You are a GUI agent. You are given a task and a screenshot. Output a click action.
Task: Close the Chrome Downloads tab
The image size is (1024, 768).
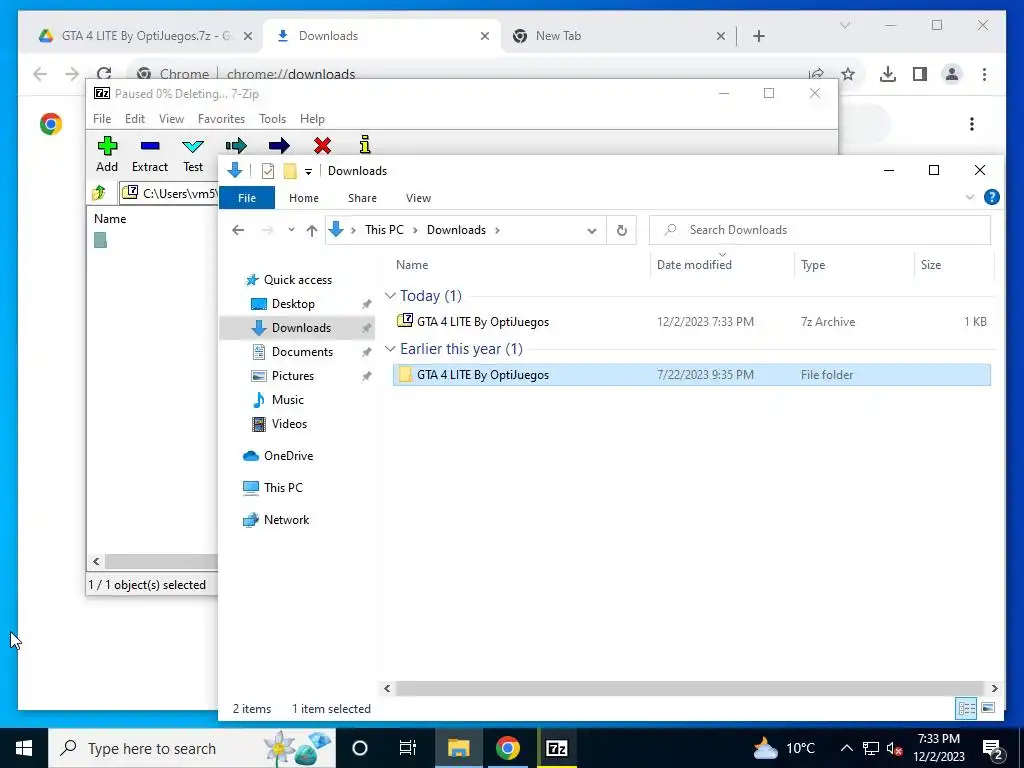coord(485,36)
